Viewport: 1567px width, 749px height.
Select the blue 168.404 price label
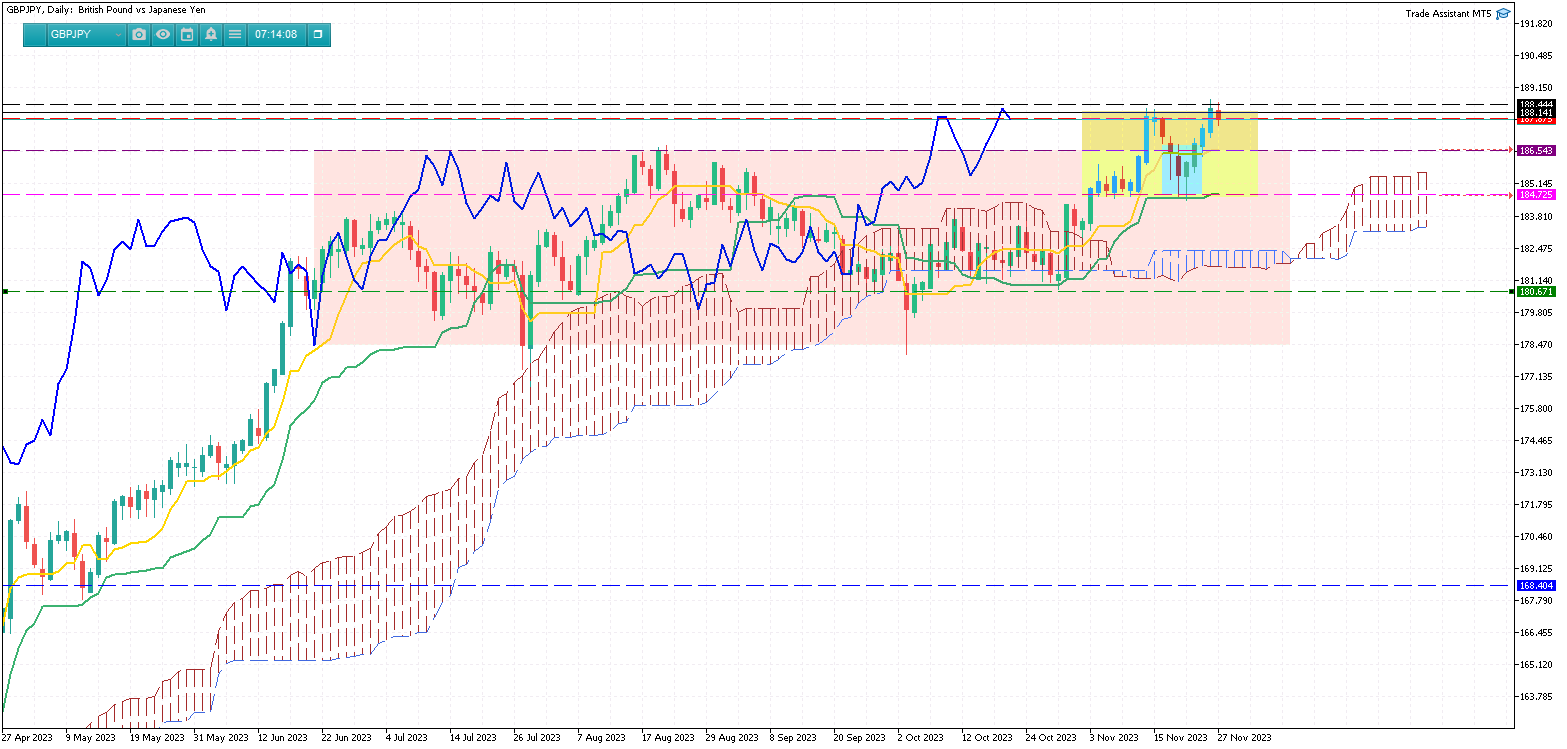pos(1536,586)
